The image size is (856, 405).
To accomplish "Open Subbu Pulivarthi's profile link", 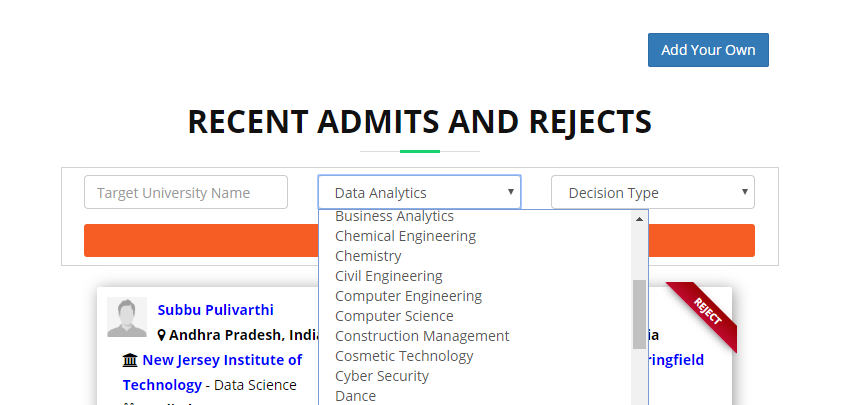I will [215, 310].
